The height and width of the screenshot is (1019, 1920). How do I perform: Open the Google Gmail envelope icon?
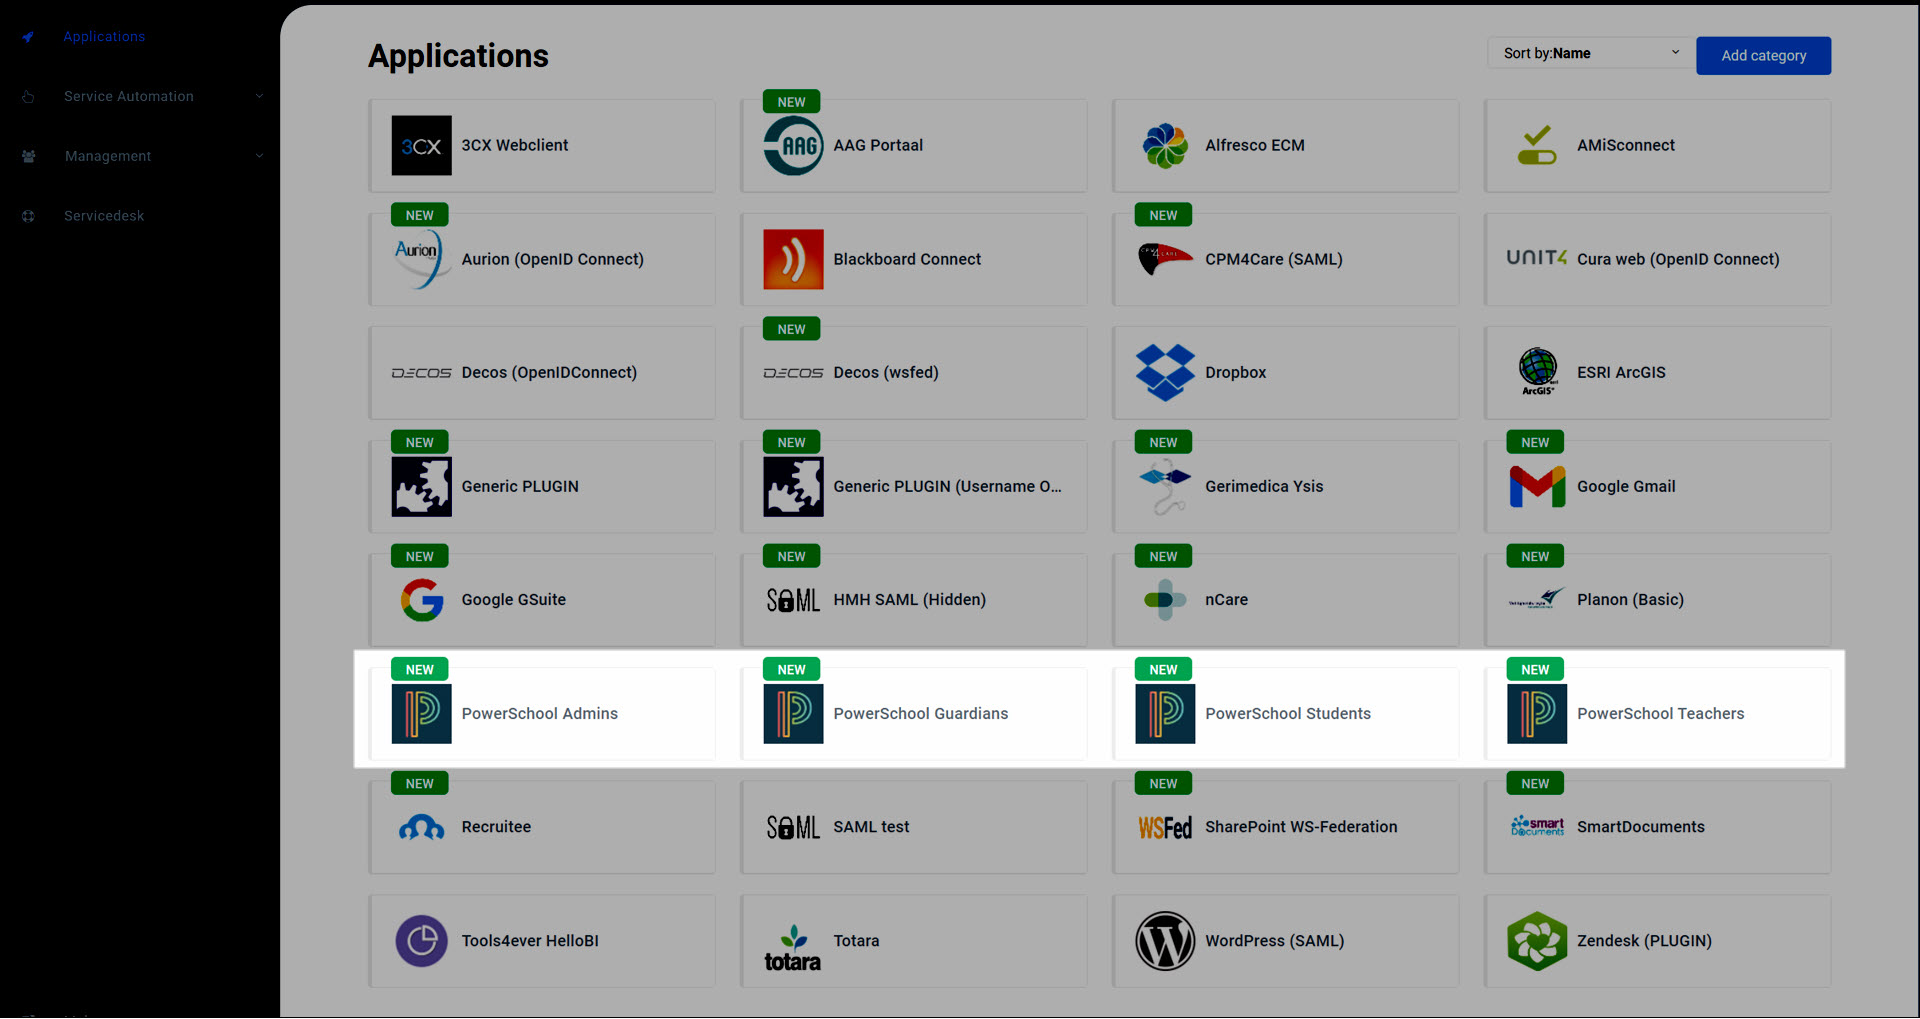tap(1537, 487)
